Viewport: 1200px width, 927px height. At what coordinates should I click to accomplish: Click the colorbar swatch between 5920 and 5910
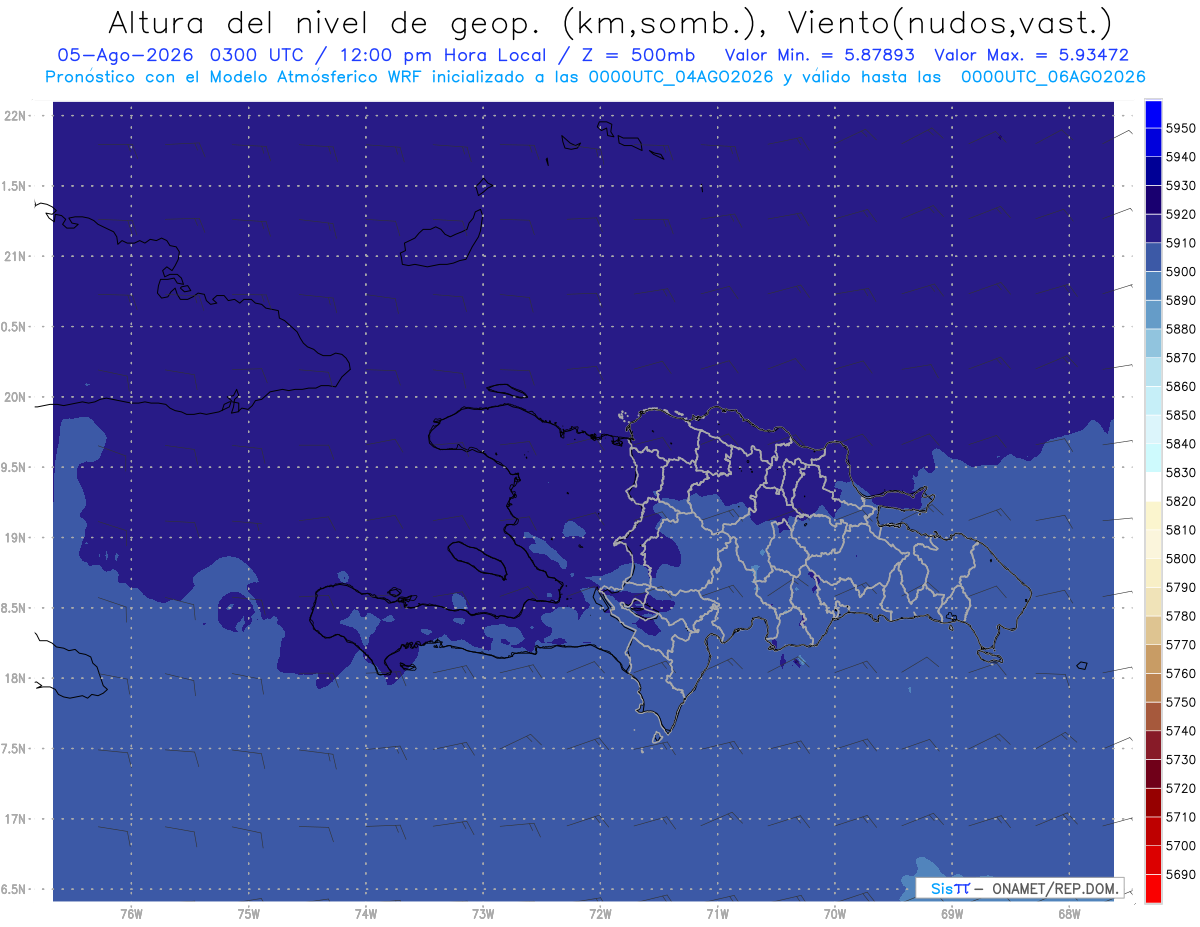tap(1153, 229)
